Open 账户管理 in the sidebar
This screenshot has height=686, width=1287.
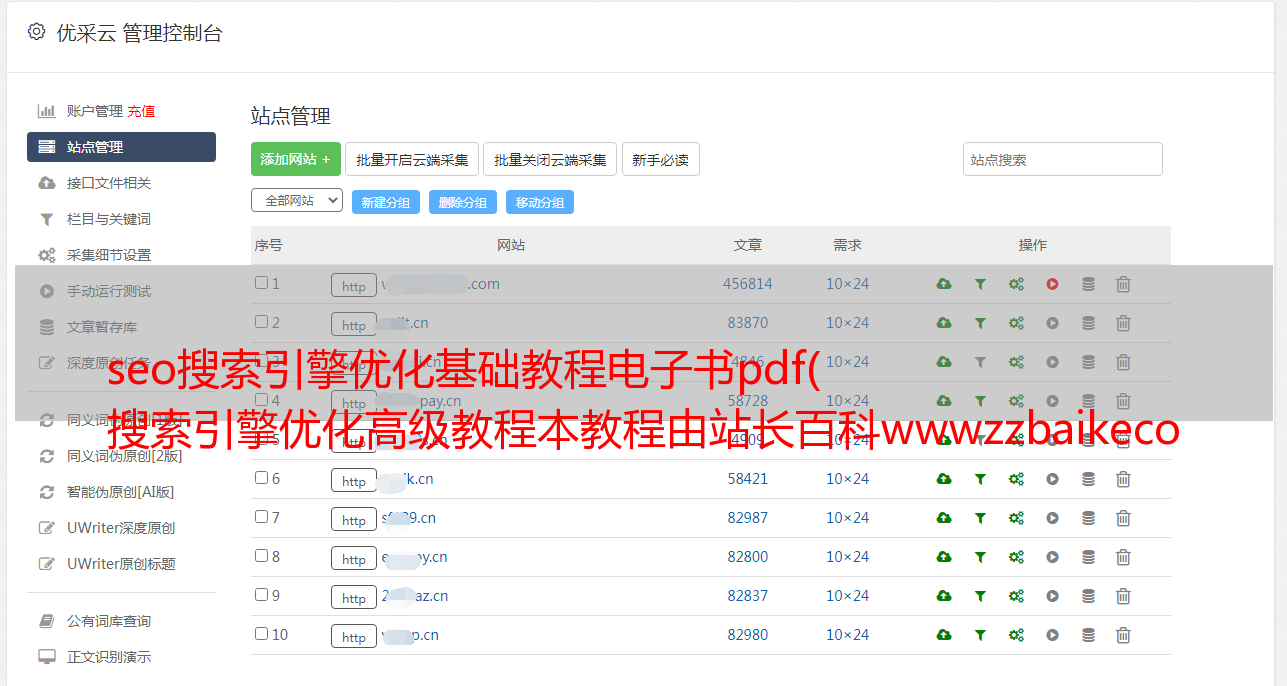(x=95, y=111)
